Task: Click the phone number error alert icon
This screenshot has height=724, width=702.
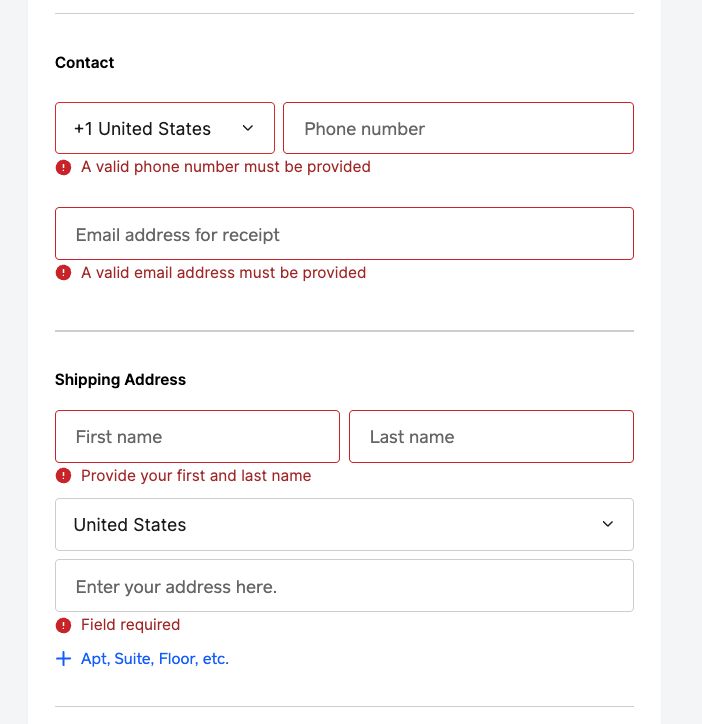Action: pyautogui.click(x=63, y=167)
